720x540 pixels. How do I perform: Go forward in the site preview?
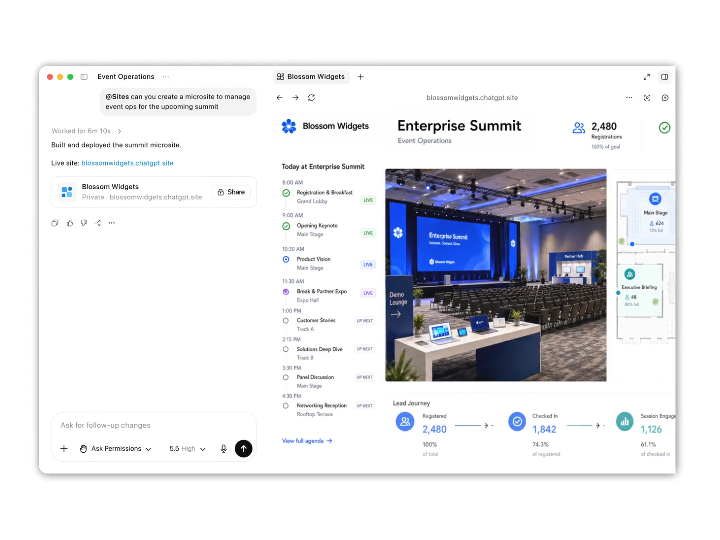[x=295, y=98]
